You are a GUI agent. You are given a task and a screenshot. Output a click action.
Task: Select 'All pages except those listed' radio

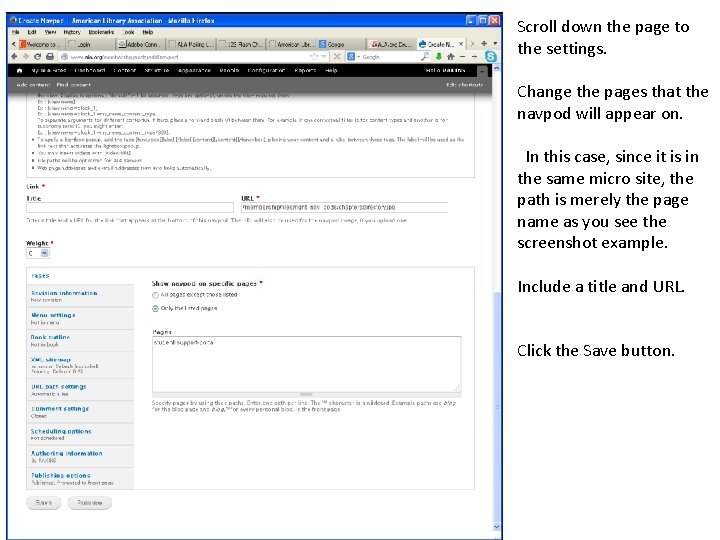155,295
